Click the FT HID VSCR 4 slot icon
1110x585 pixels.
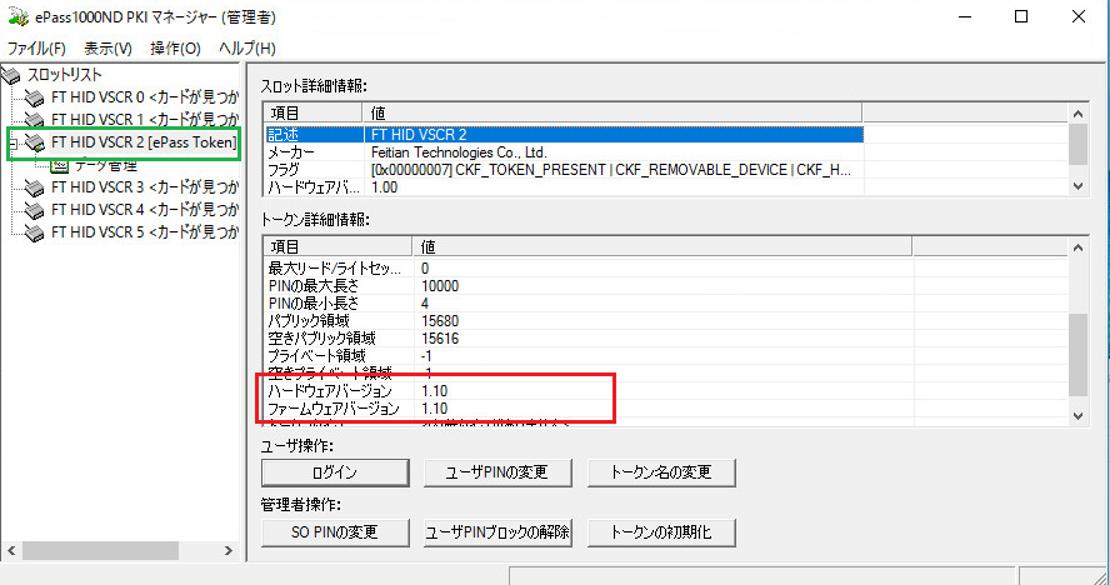(x=35, y=210)
